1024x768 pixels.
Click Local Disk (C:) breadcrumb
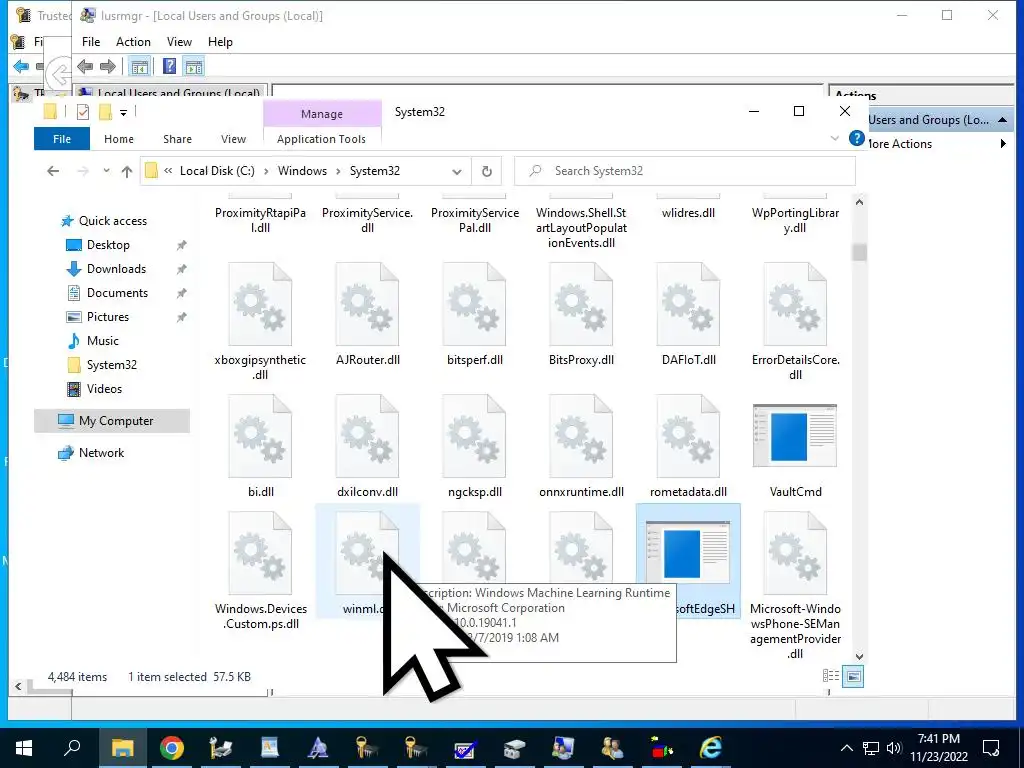tap(217, 171)
